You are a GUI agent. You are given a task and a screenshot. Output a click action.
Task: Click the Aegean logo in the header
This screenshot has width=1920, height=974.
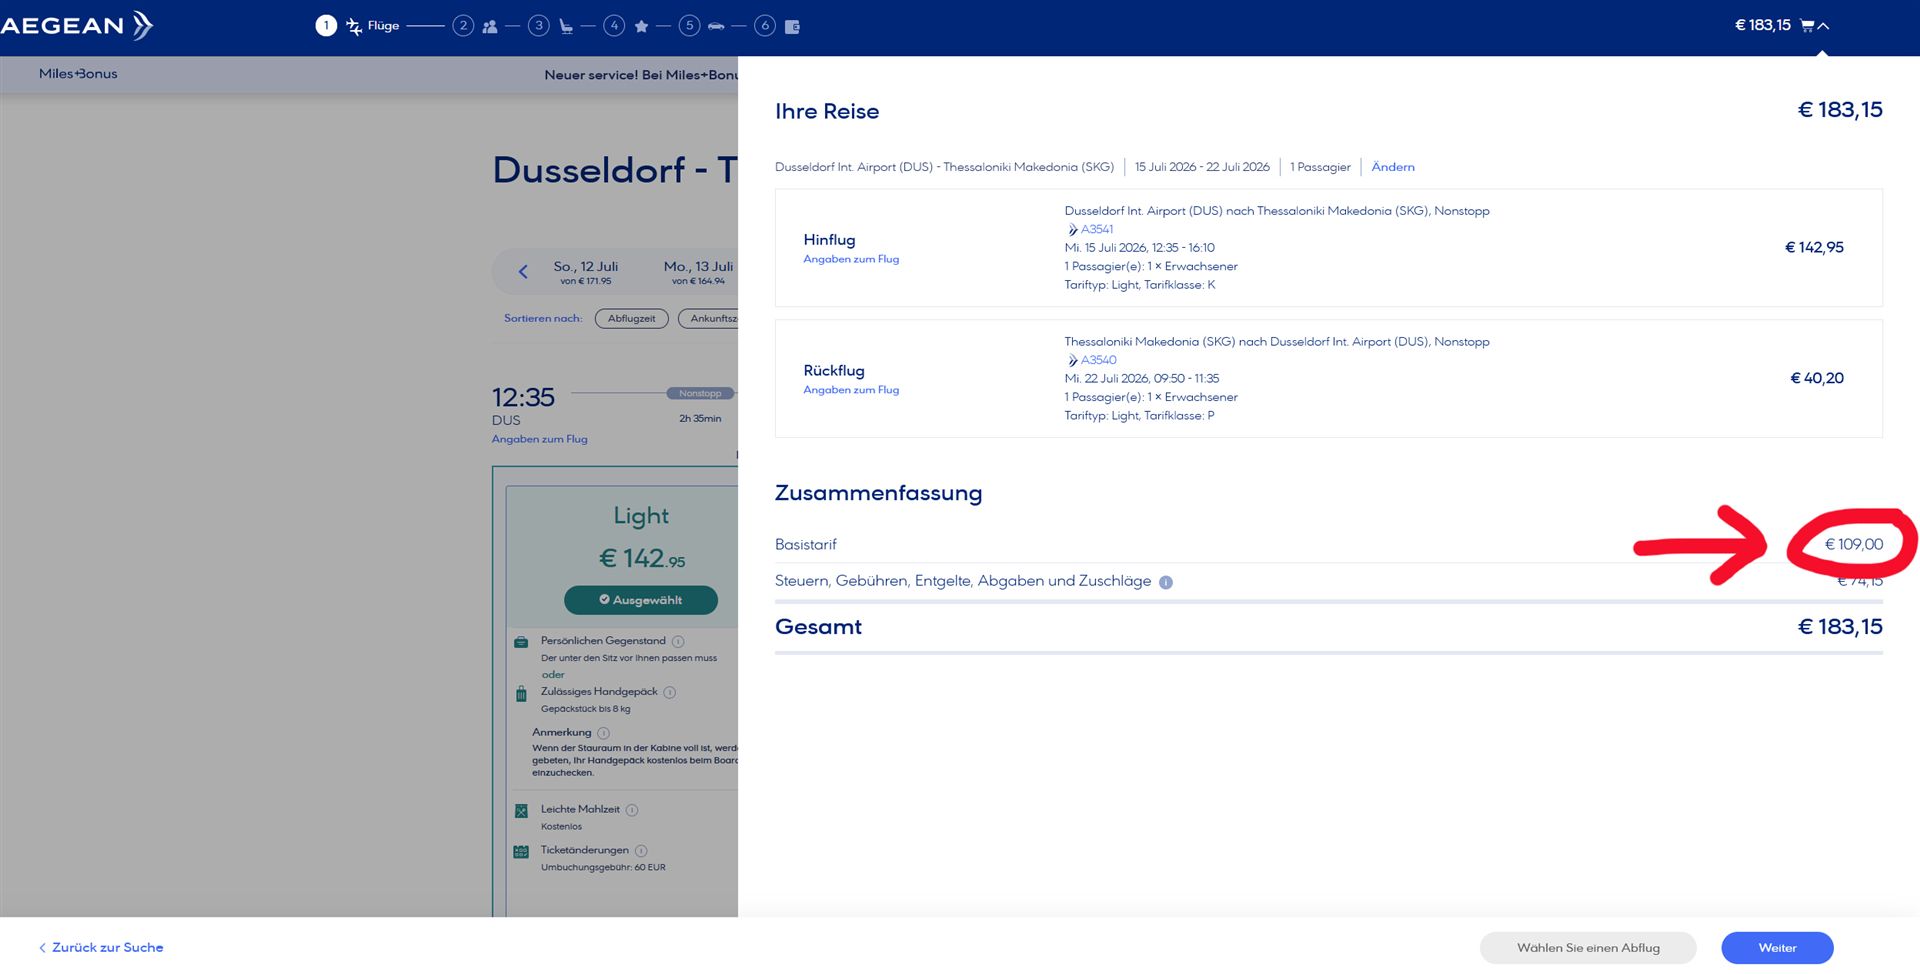click(x=76, y=26)
